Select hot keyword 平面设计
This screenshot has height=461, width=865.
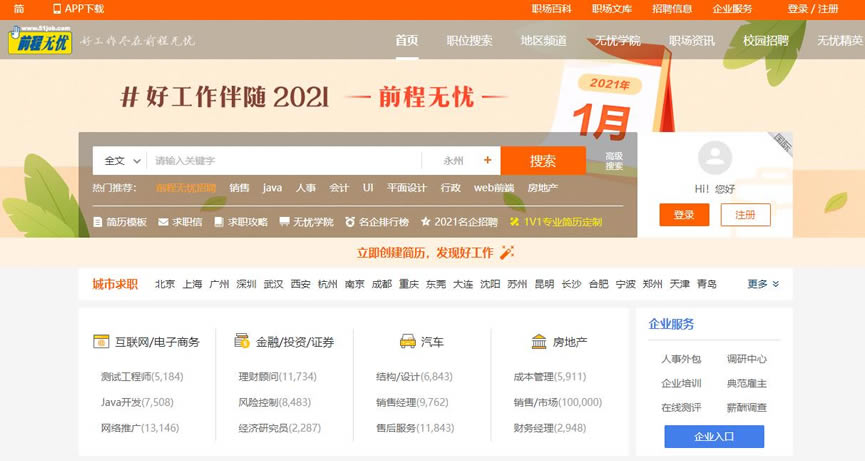(407, 188)
